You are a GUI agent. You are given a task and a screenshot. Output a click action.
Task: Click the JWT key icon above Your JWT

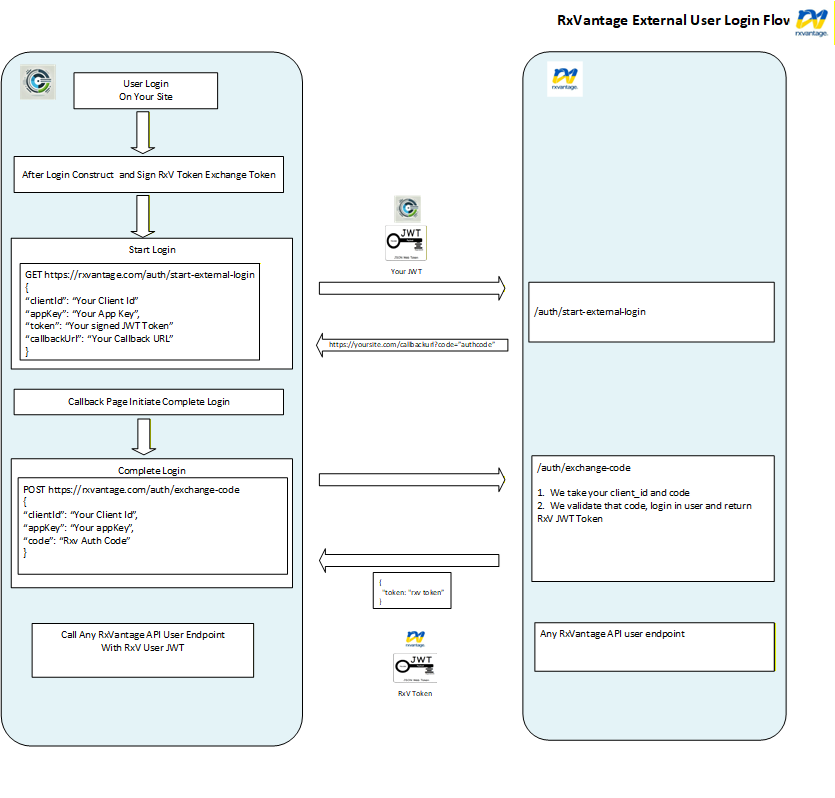[406, 243]
